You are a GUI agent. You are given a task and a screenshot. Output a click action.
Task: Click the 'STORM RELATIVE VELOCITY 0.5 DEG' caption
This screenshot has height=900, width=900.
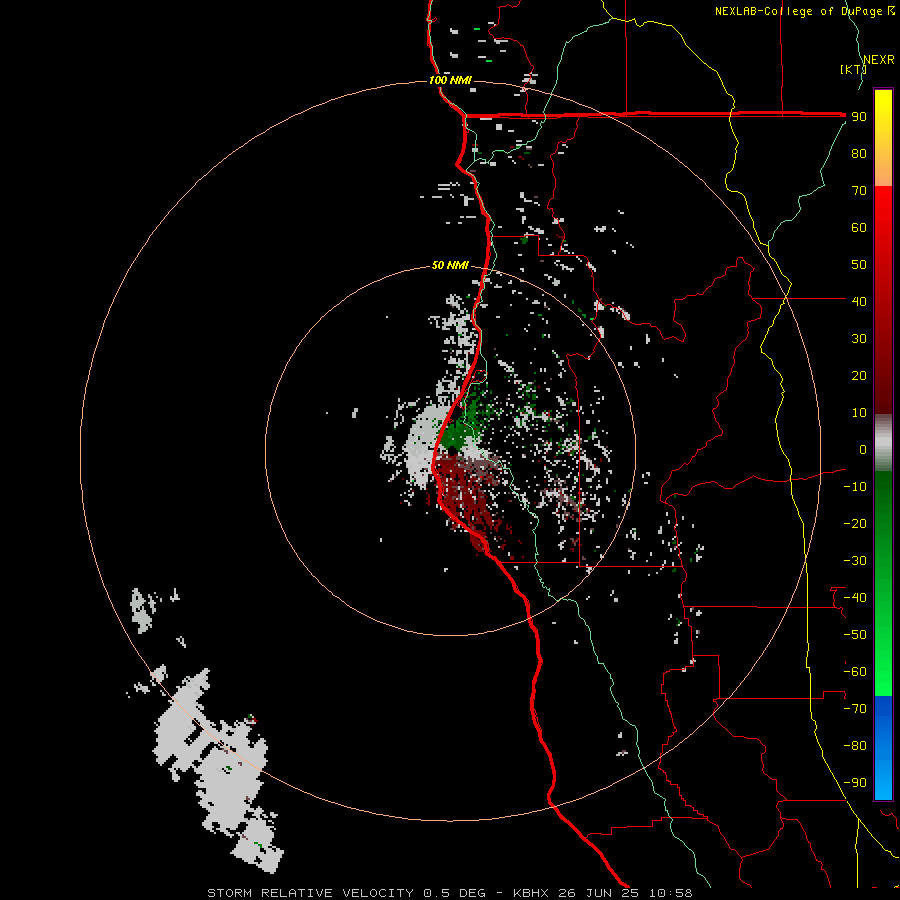[x=346, y=893]
